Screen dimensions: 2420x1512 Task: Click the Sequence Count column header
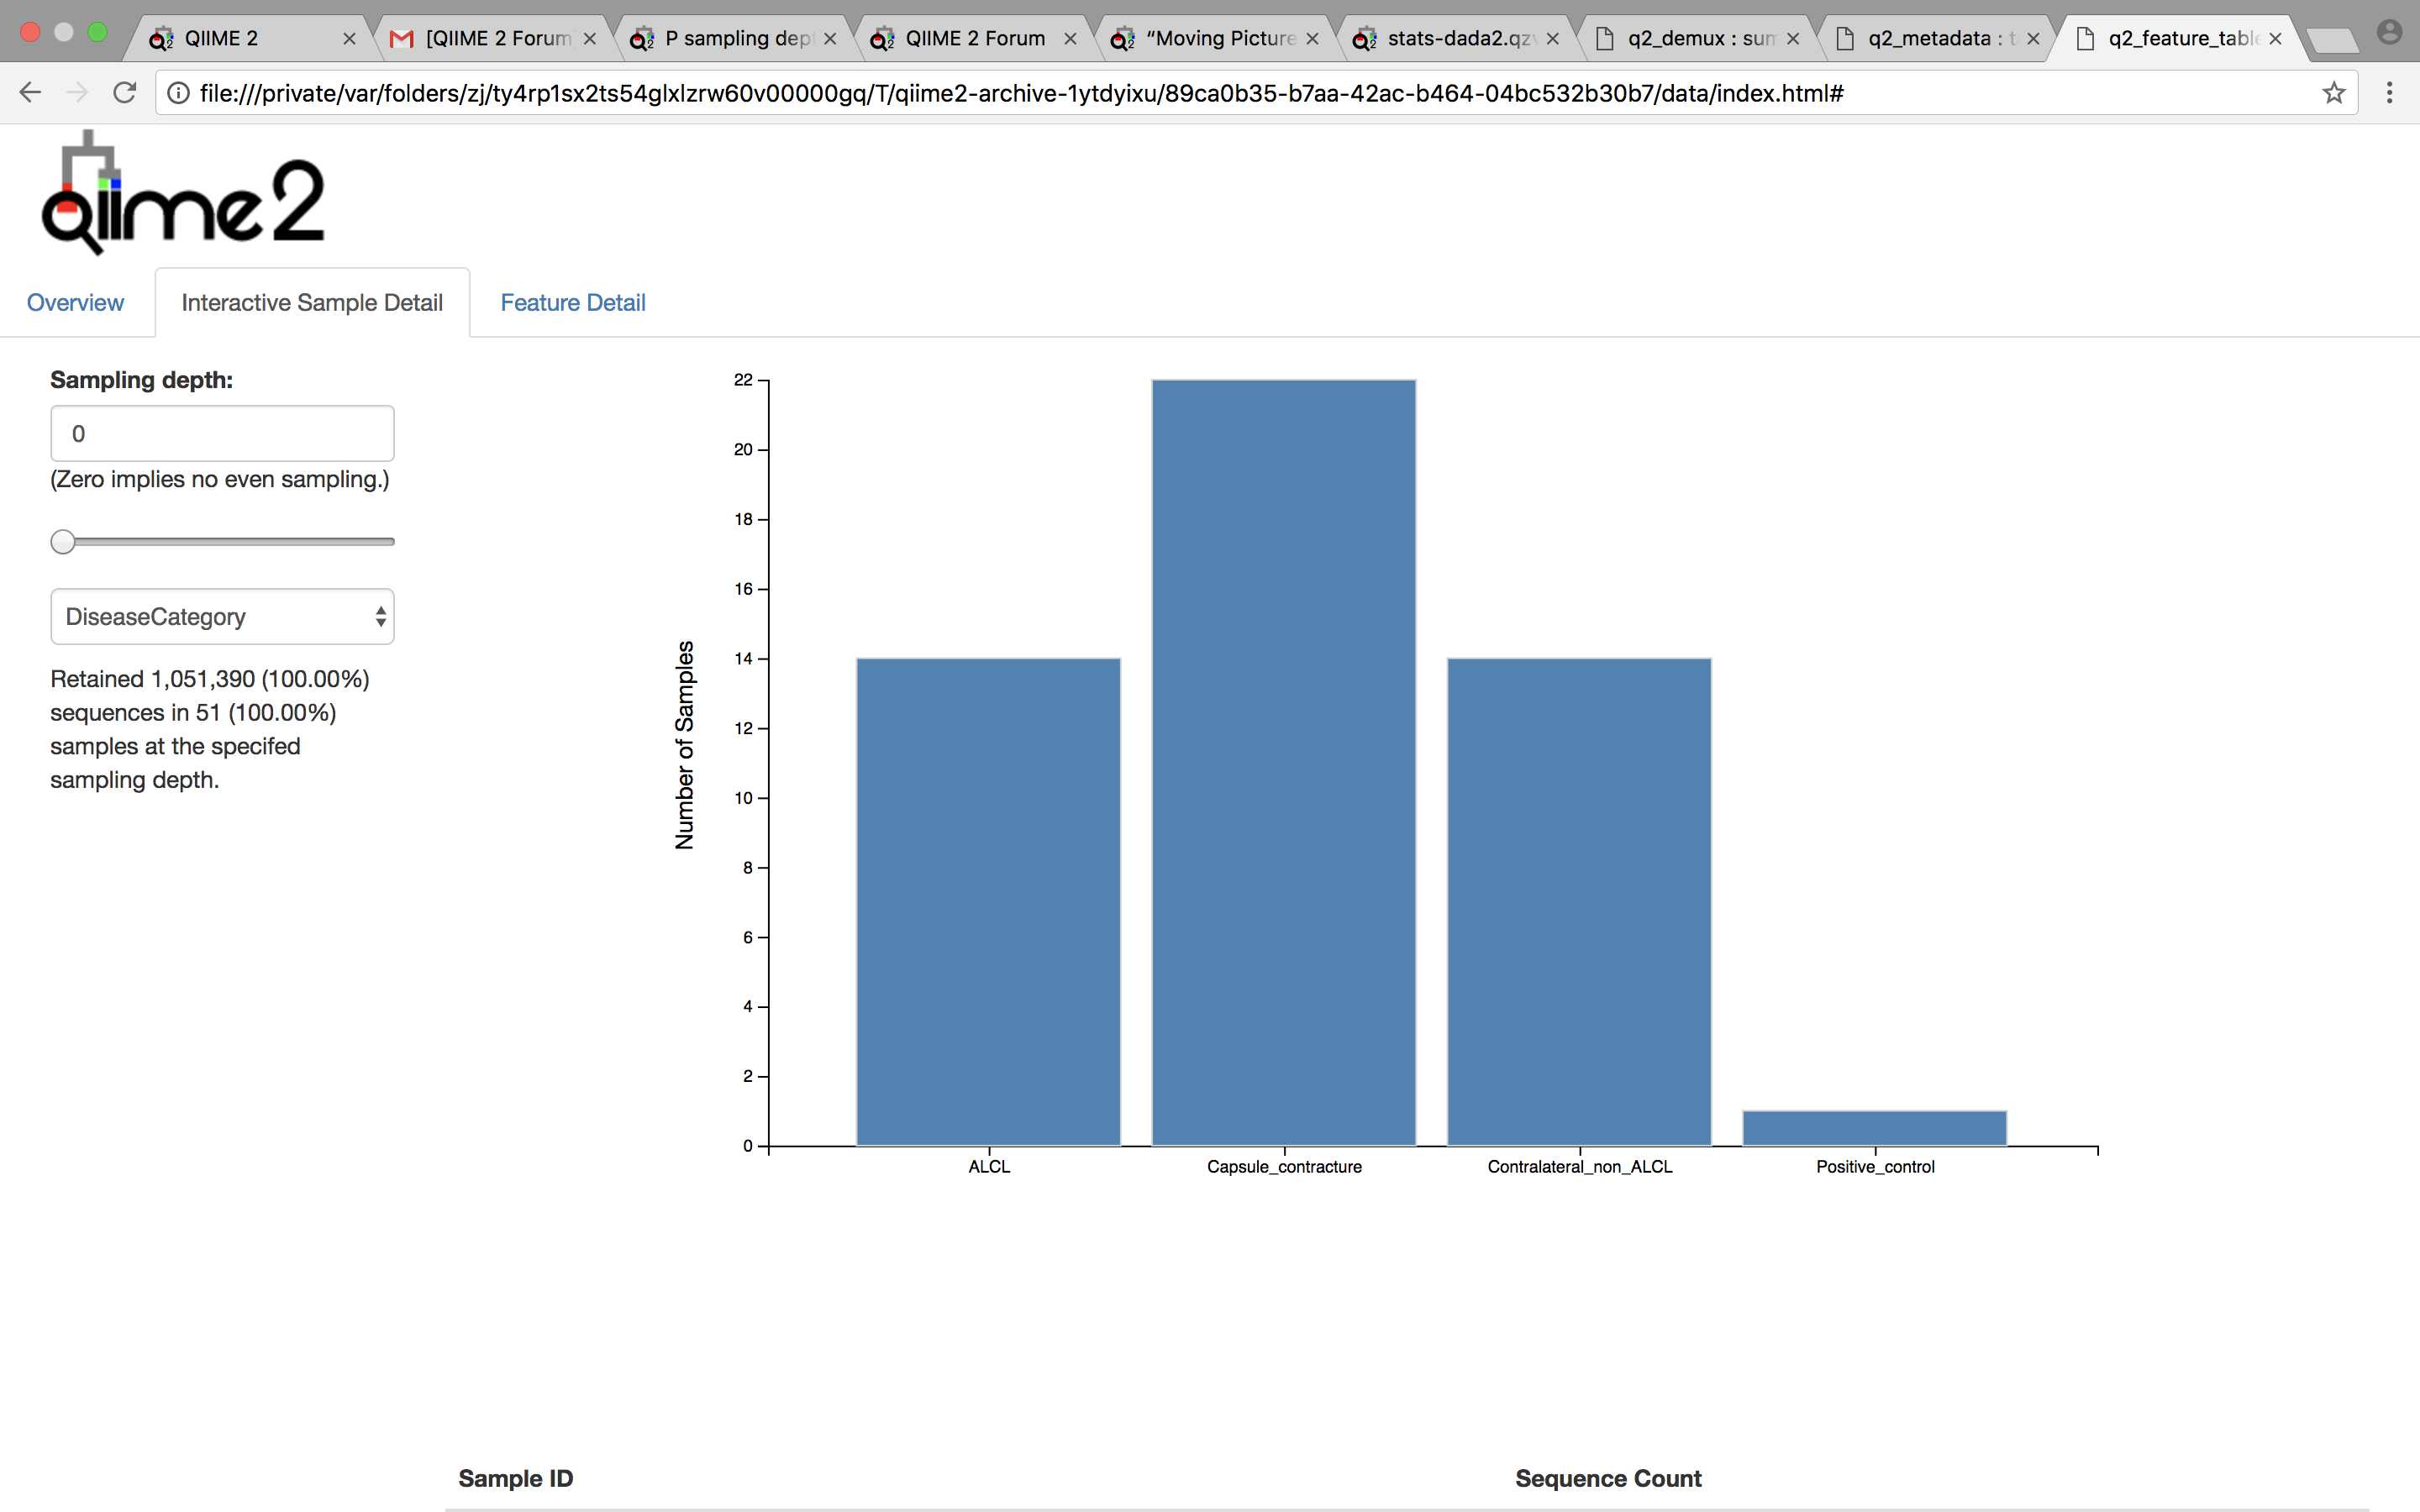[1607, 1478]
